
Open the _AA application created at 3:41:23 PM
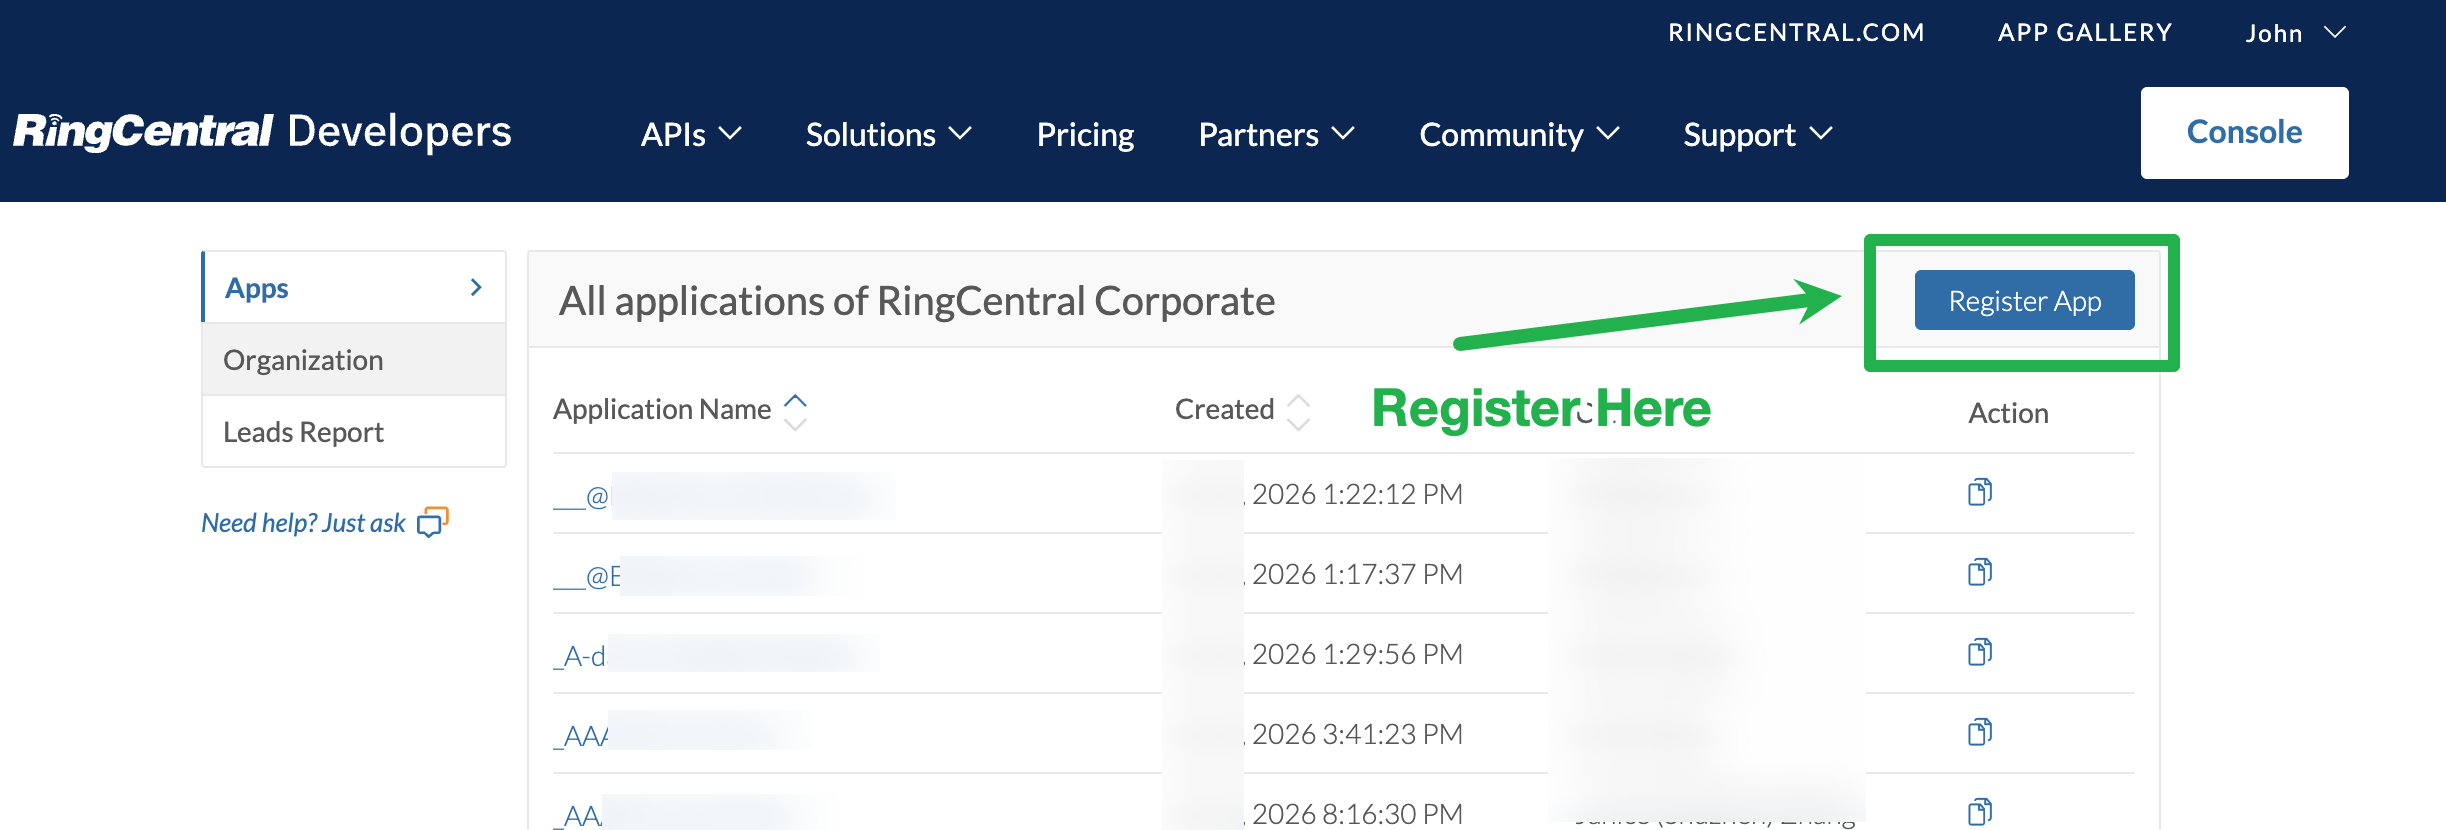683,736
